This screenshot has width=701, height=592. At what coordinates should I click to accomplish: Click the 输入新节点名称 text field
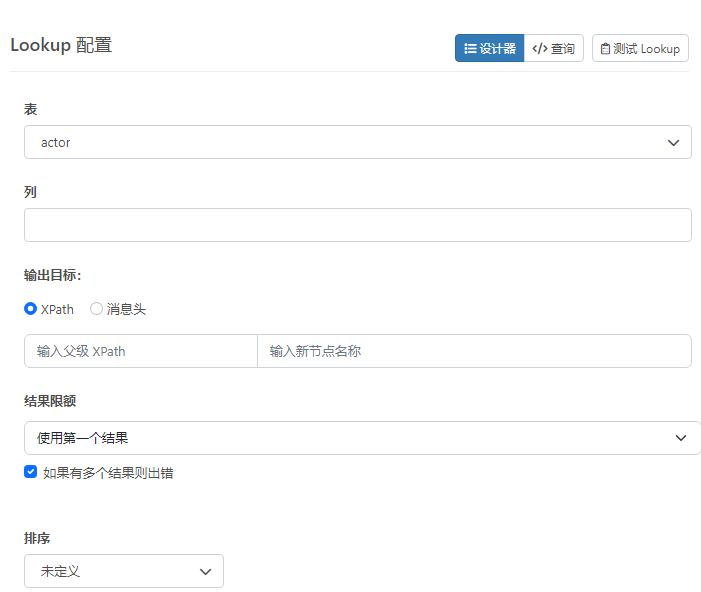click(473, 351)
